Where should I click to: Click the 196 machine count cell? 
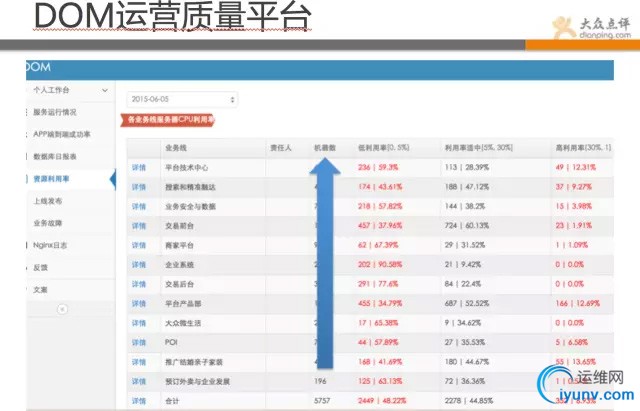320,381
